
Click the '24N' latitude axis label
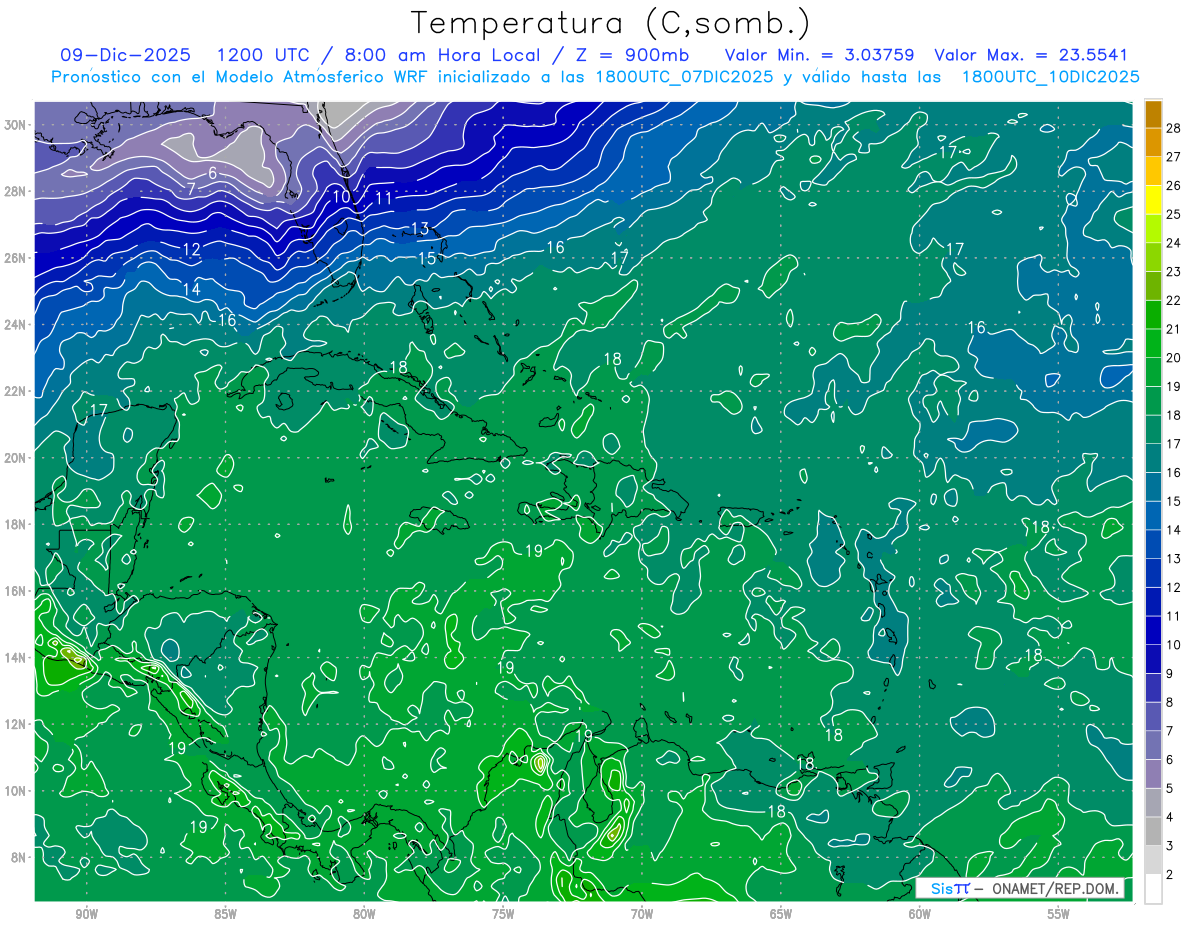click(x=16, y=325)
